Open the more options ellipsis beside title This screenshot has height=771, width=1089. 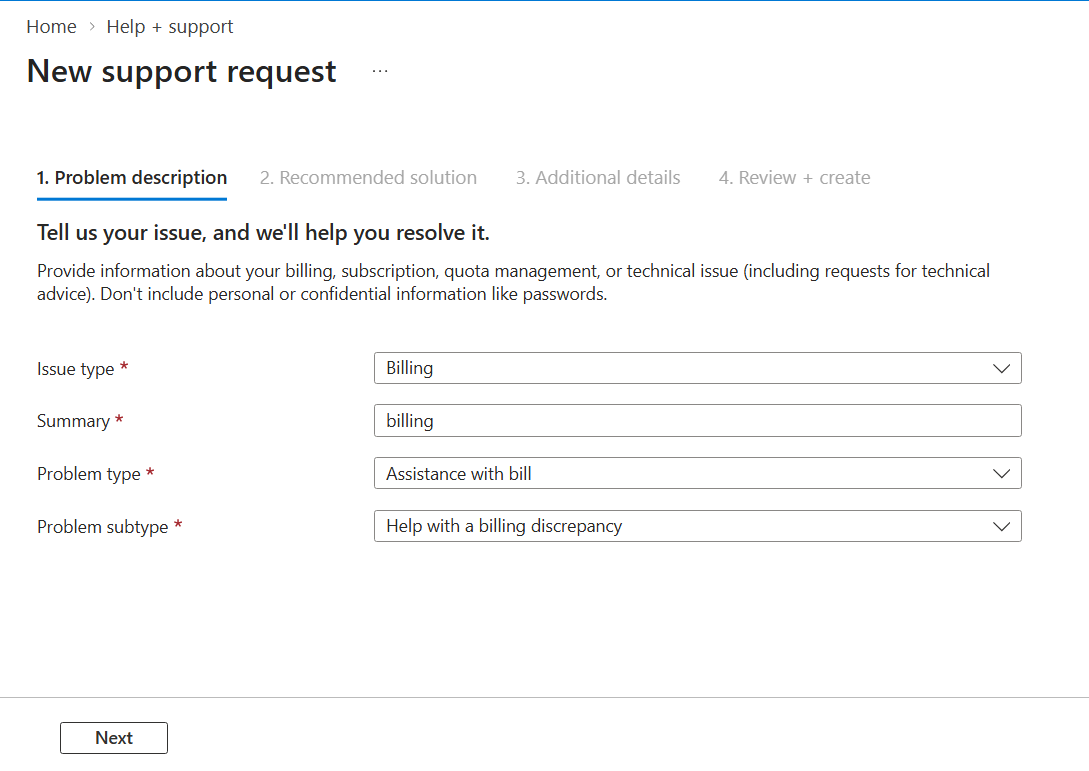(380, 71)
